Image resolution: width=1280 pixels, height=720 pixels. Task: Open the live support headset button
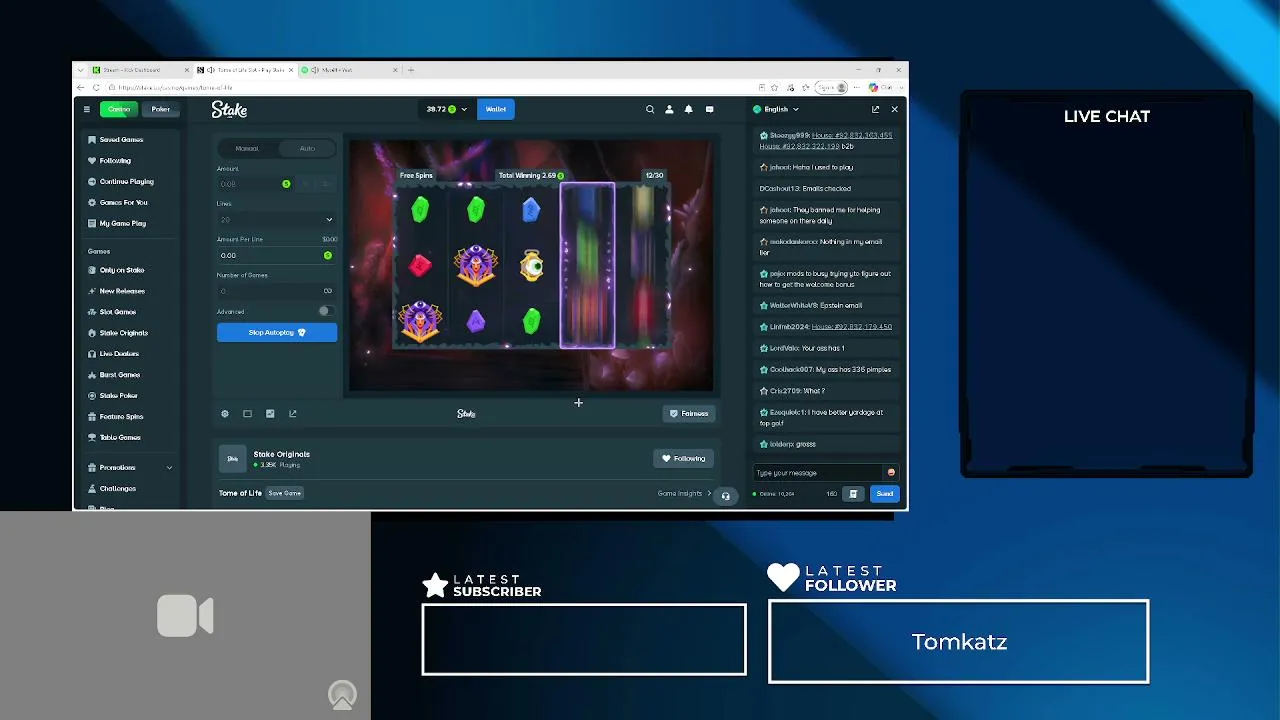(726, 495)
